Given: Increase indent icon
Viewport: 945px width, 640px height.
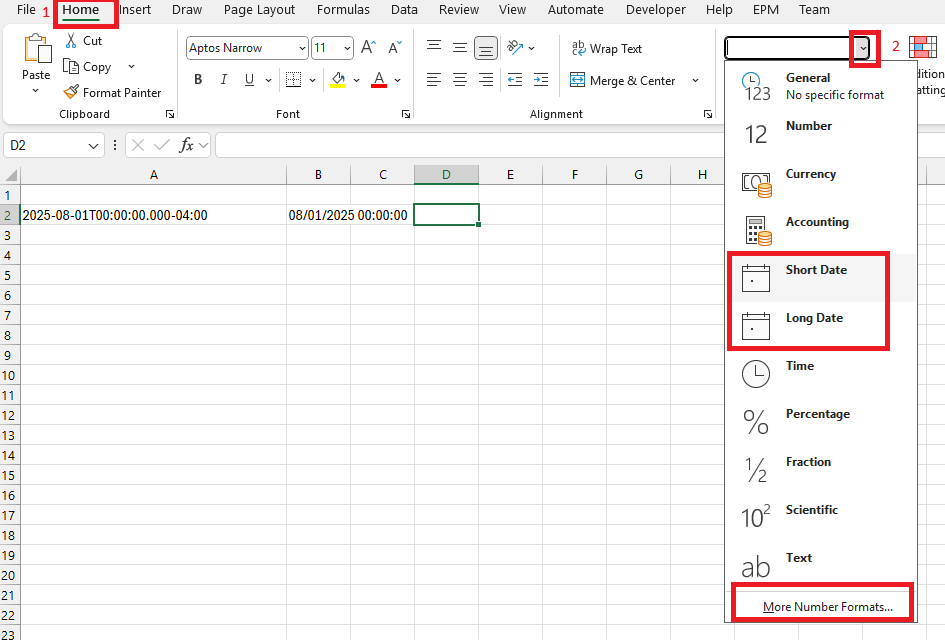Looking at the screenshot, I should click(541, 80).
